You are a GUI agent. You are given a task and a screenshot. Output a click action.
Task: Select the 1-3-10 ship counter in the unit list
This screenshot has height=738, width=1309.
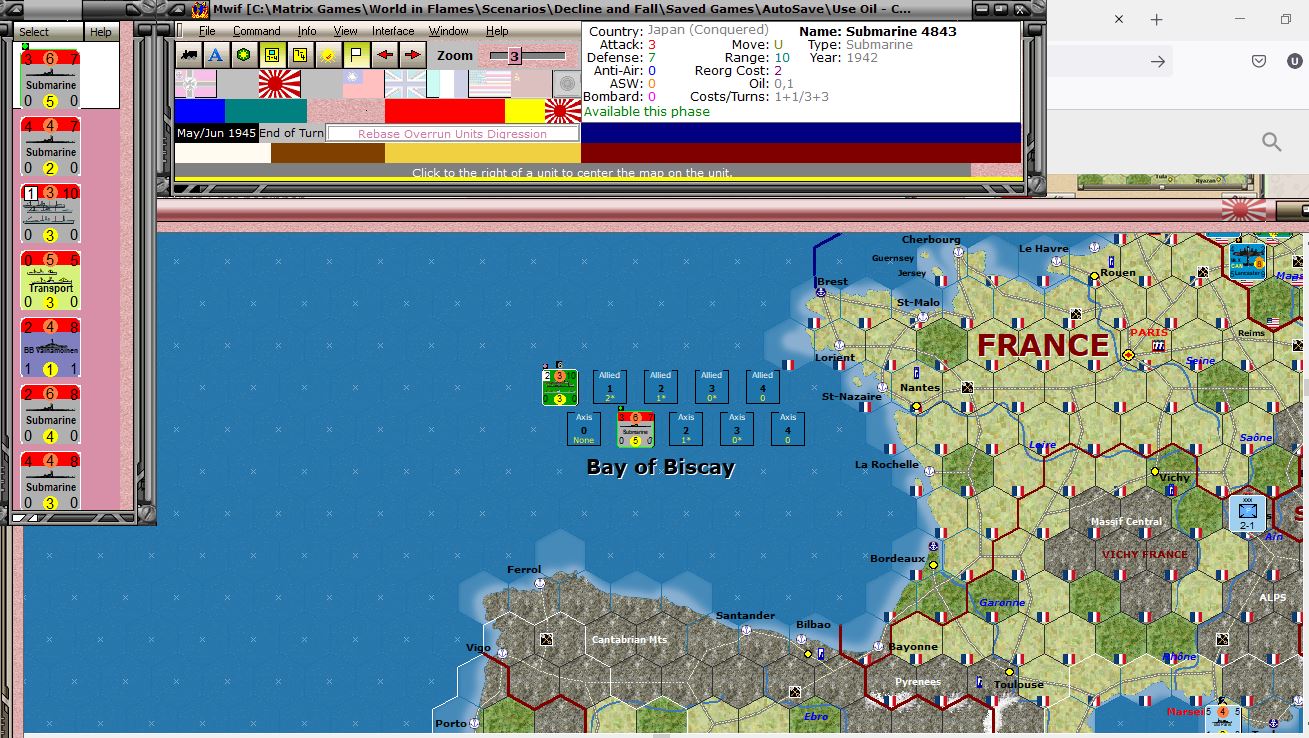(x=51, y=213)
